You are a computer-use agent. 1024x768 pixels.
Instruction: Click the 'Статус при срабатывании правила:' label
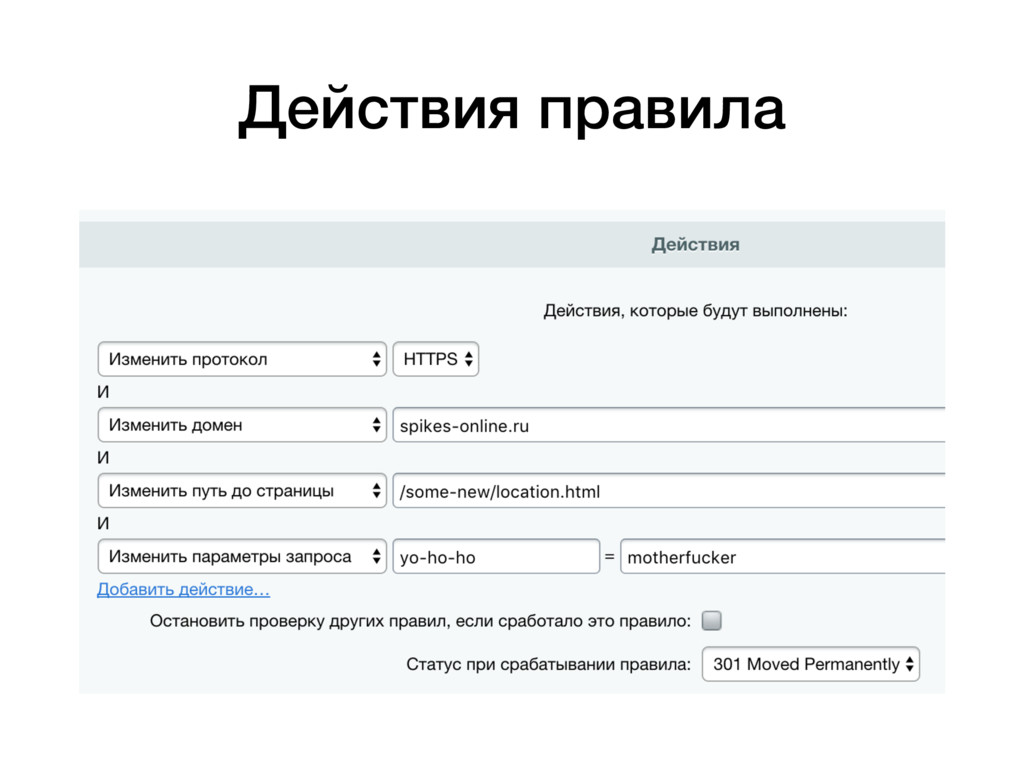pyautogui.click(x=548, y=665)
